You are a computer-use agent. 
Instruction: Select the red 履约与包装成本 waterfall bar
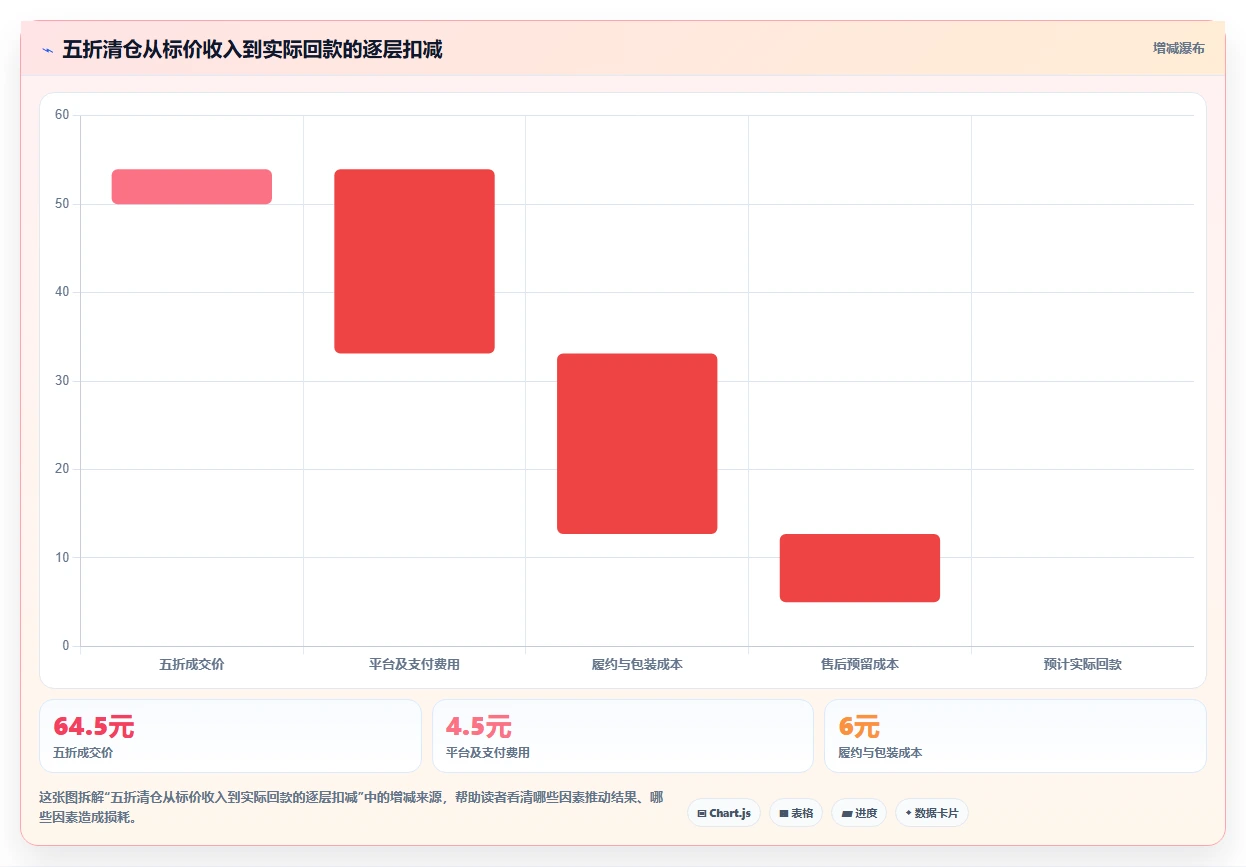pos(637,443)
